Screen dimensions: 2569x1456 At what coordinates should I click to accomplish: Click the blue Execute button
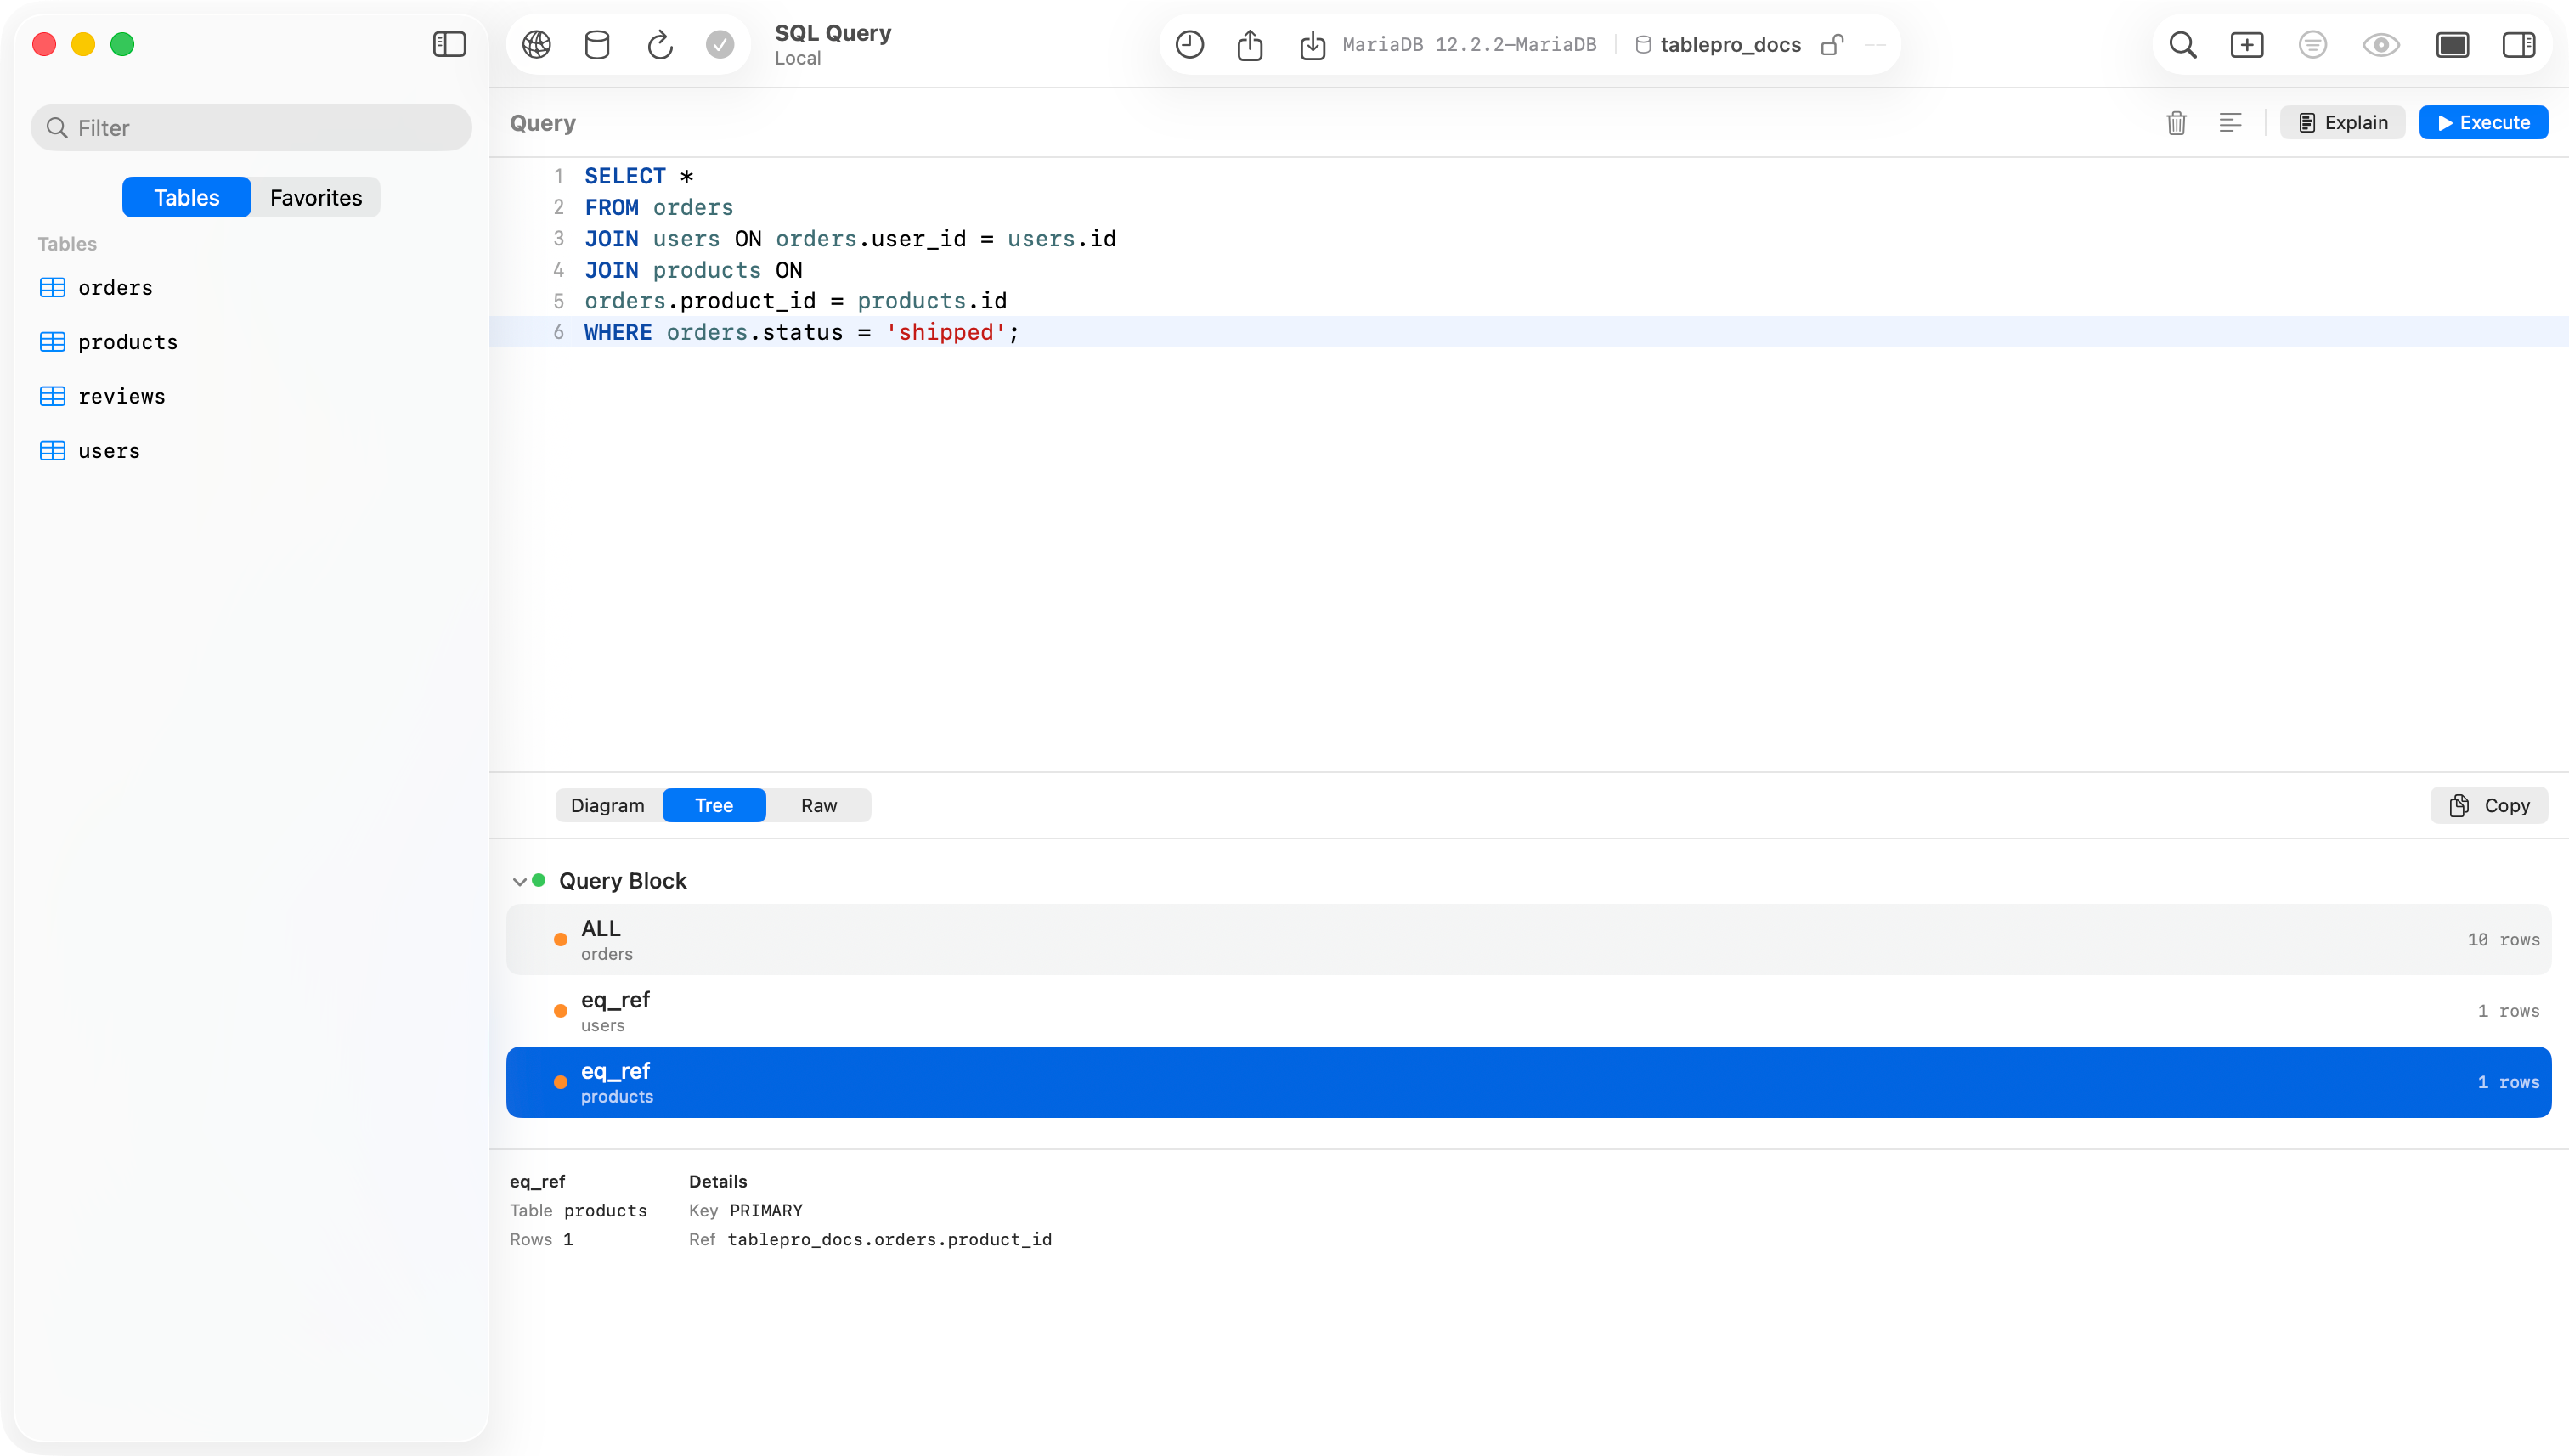2483,123
